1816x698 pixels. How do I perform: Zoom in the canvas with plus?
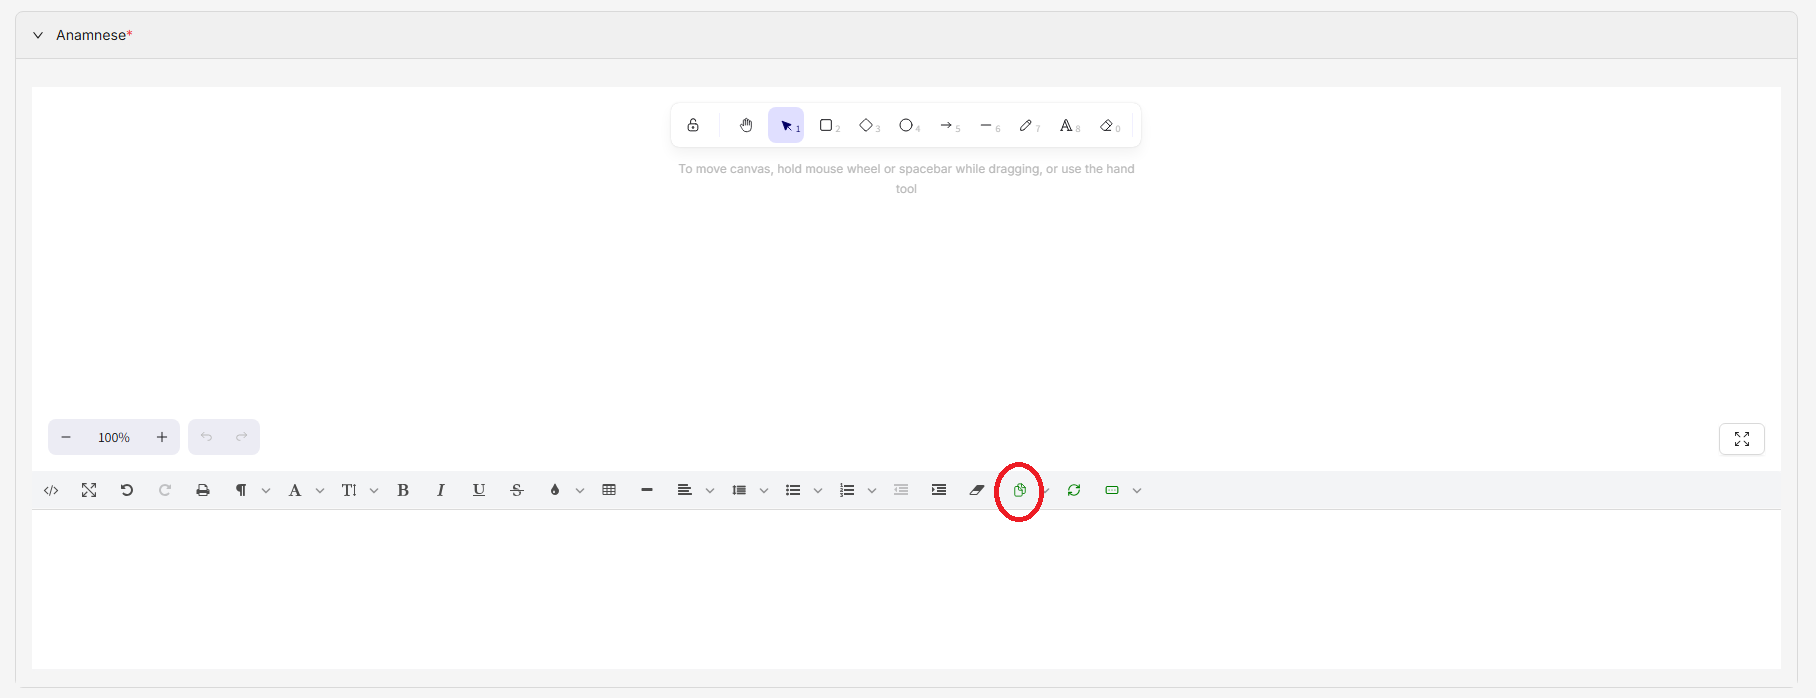coord(162,437)
